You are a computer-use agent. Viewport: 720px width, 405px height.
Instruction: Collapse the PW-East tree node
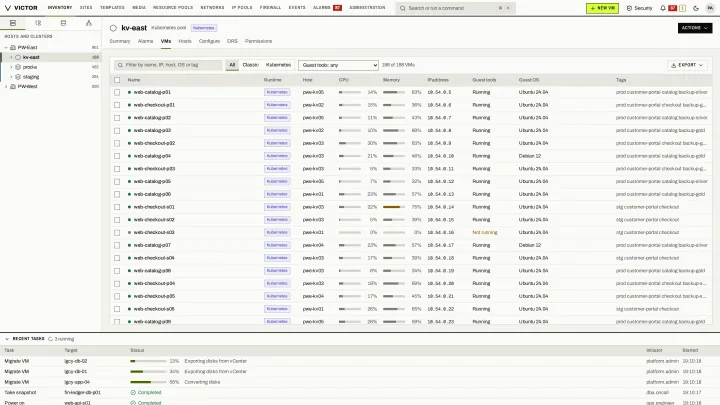(6, 47)
